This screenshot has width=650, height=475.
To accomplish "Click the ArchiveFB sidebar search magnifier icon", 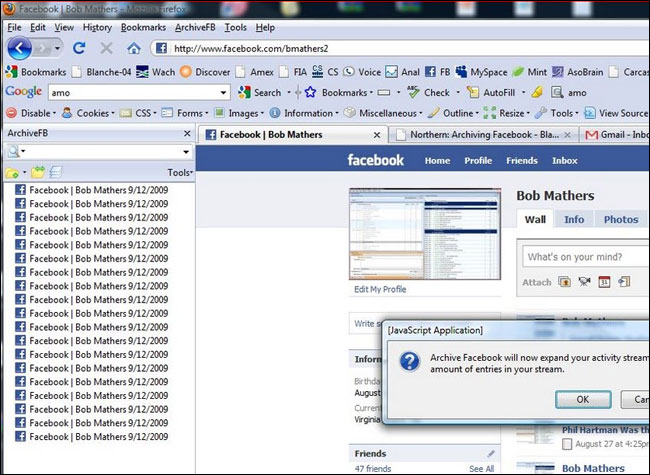I will click(12, 152).
